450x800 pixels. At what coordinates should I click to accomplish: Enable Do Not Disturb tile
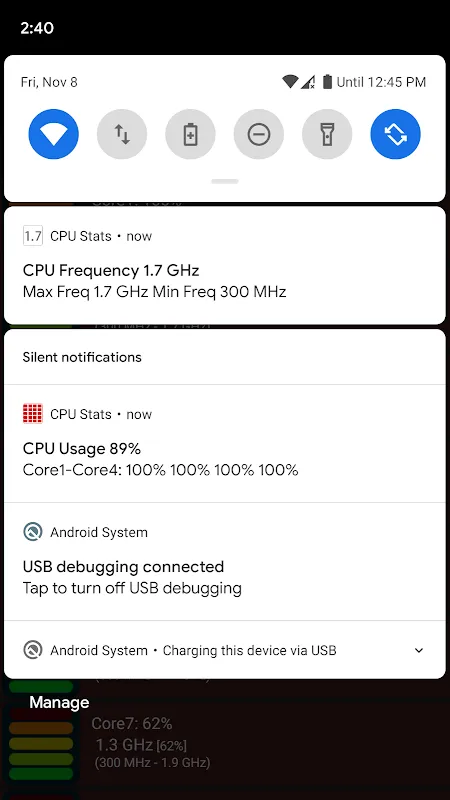(259, 134)
